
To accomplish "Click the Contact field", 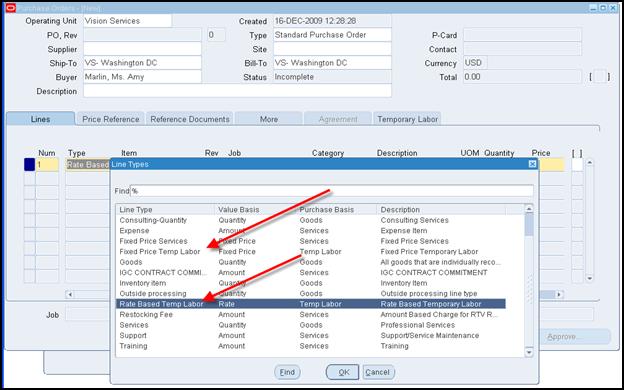I will (x=522, y=49).
